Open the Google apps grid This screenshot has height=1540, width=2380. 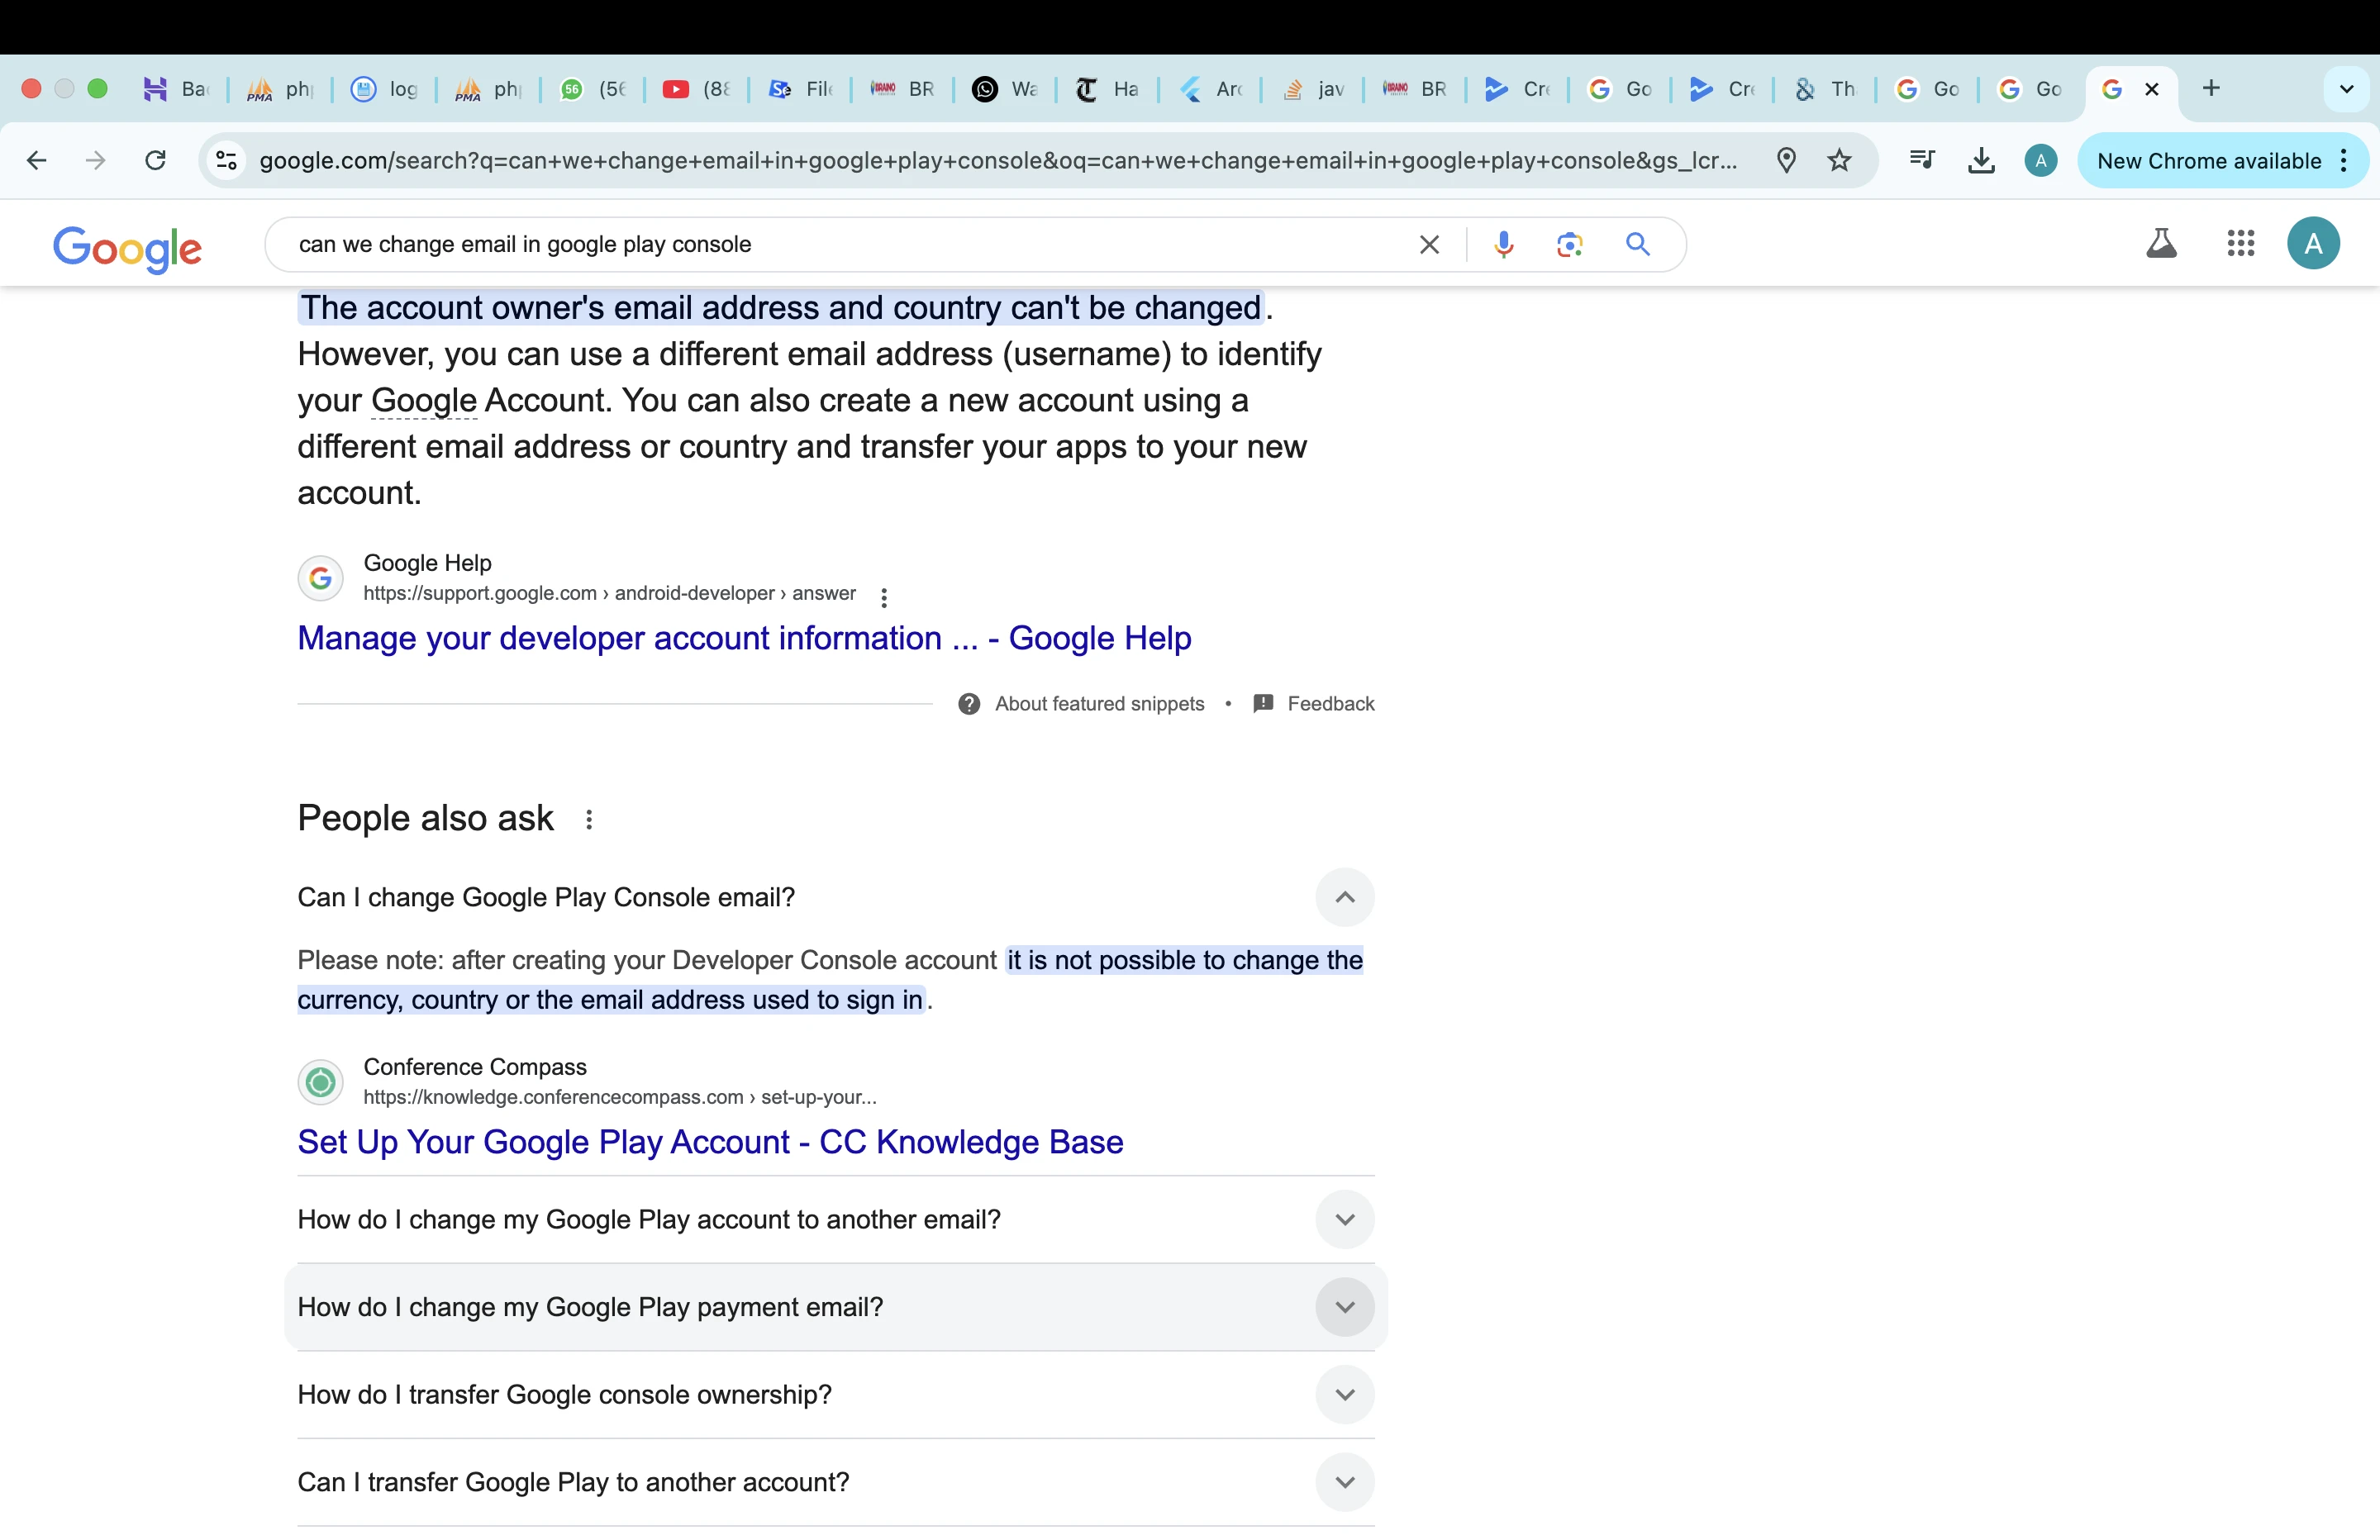(x=2241, y=243)
